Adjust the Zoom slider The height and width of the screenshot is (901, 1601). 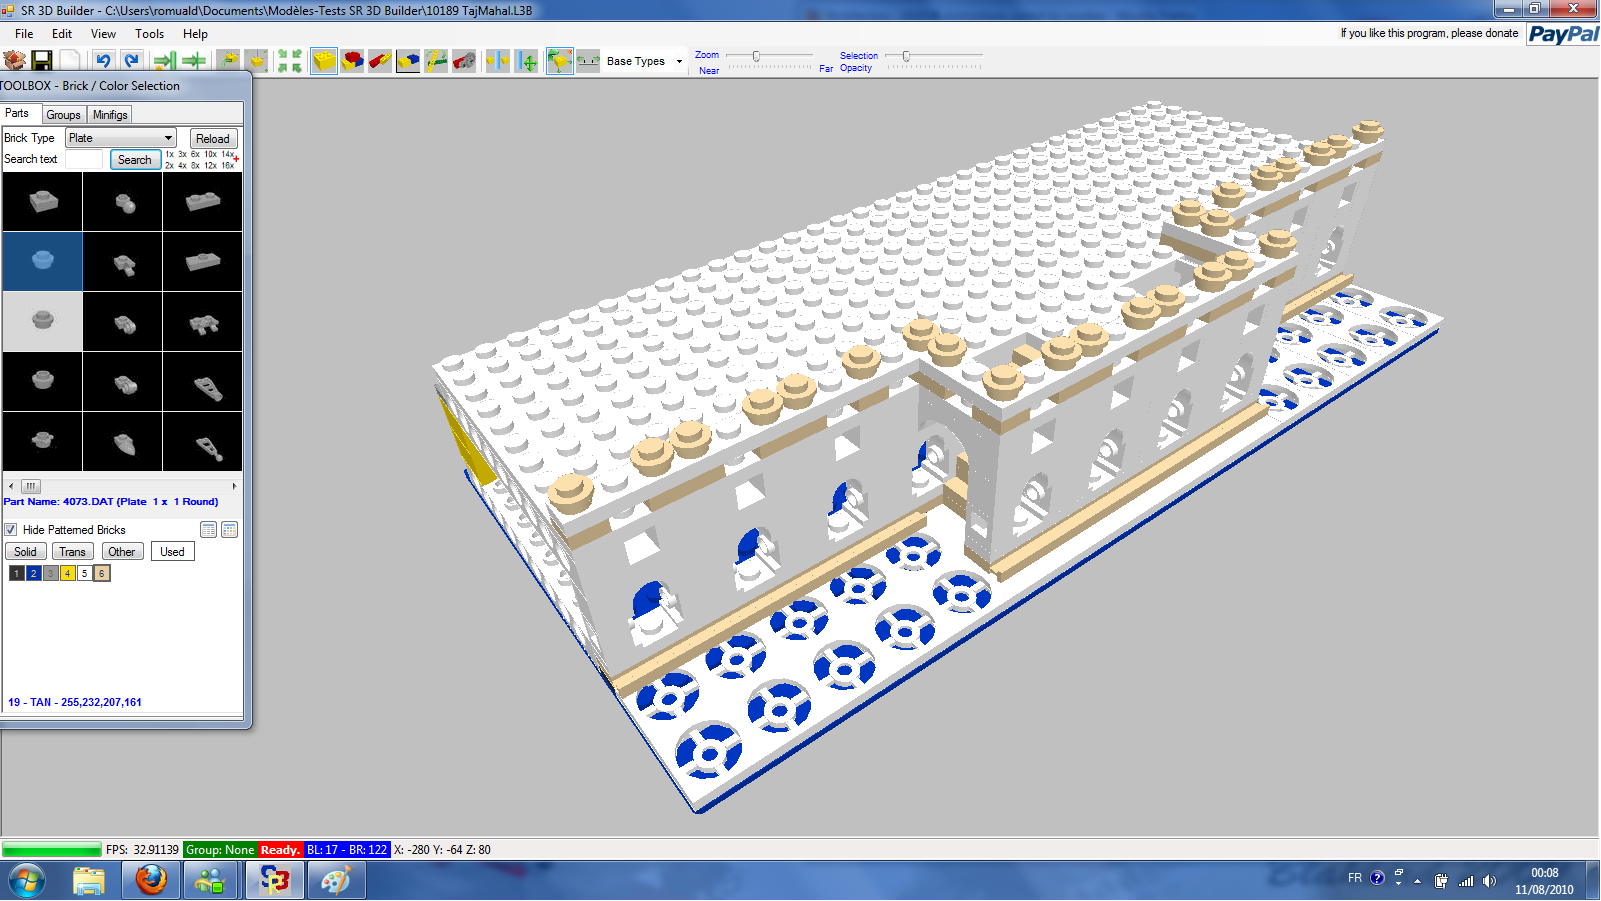click(757, 56)
